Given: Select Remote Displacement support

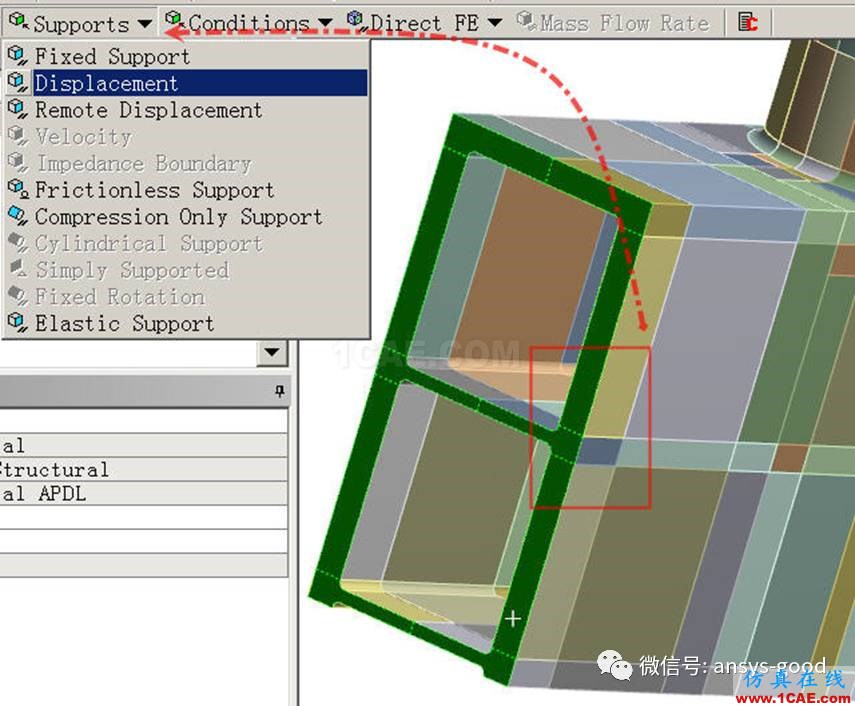Looking at the screenshot, I should [x=186, y=110].
